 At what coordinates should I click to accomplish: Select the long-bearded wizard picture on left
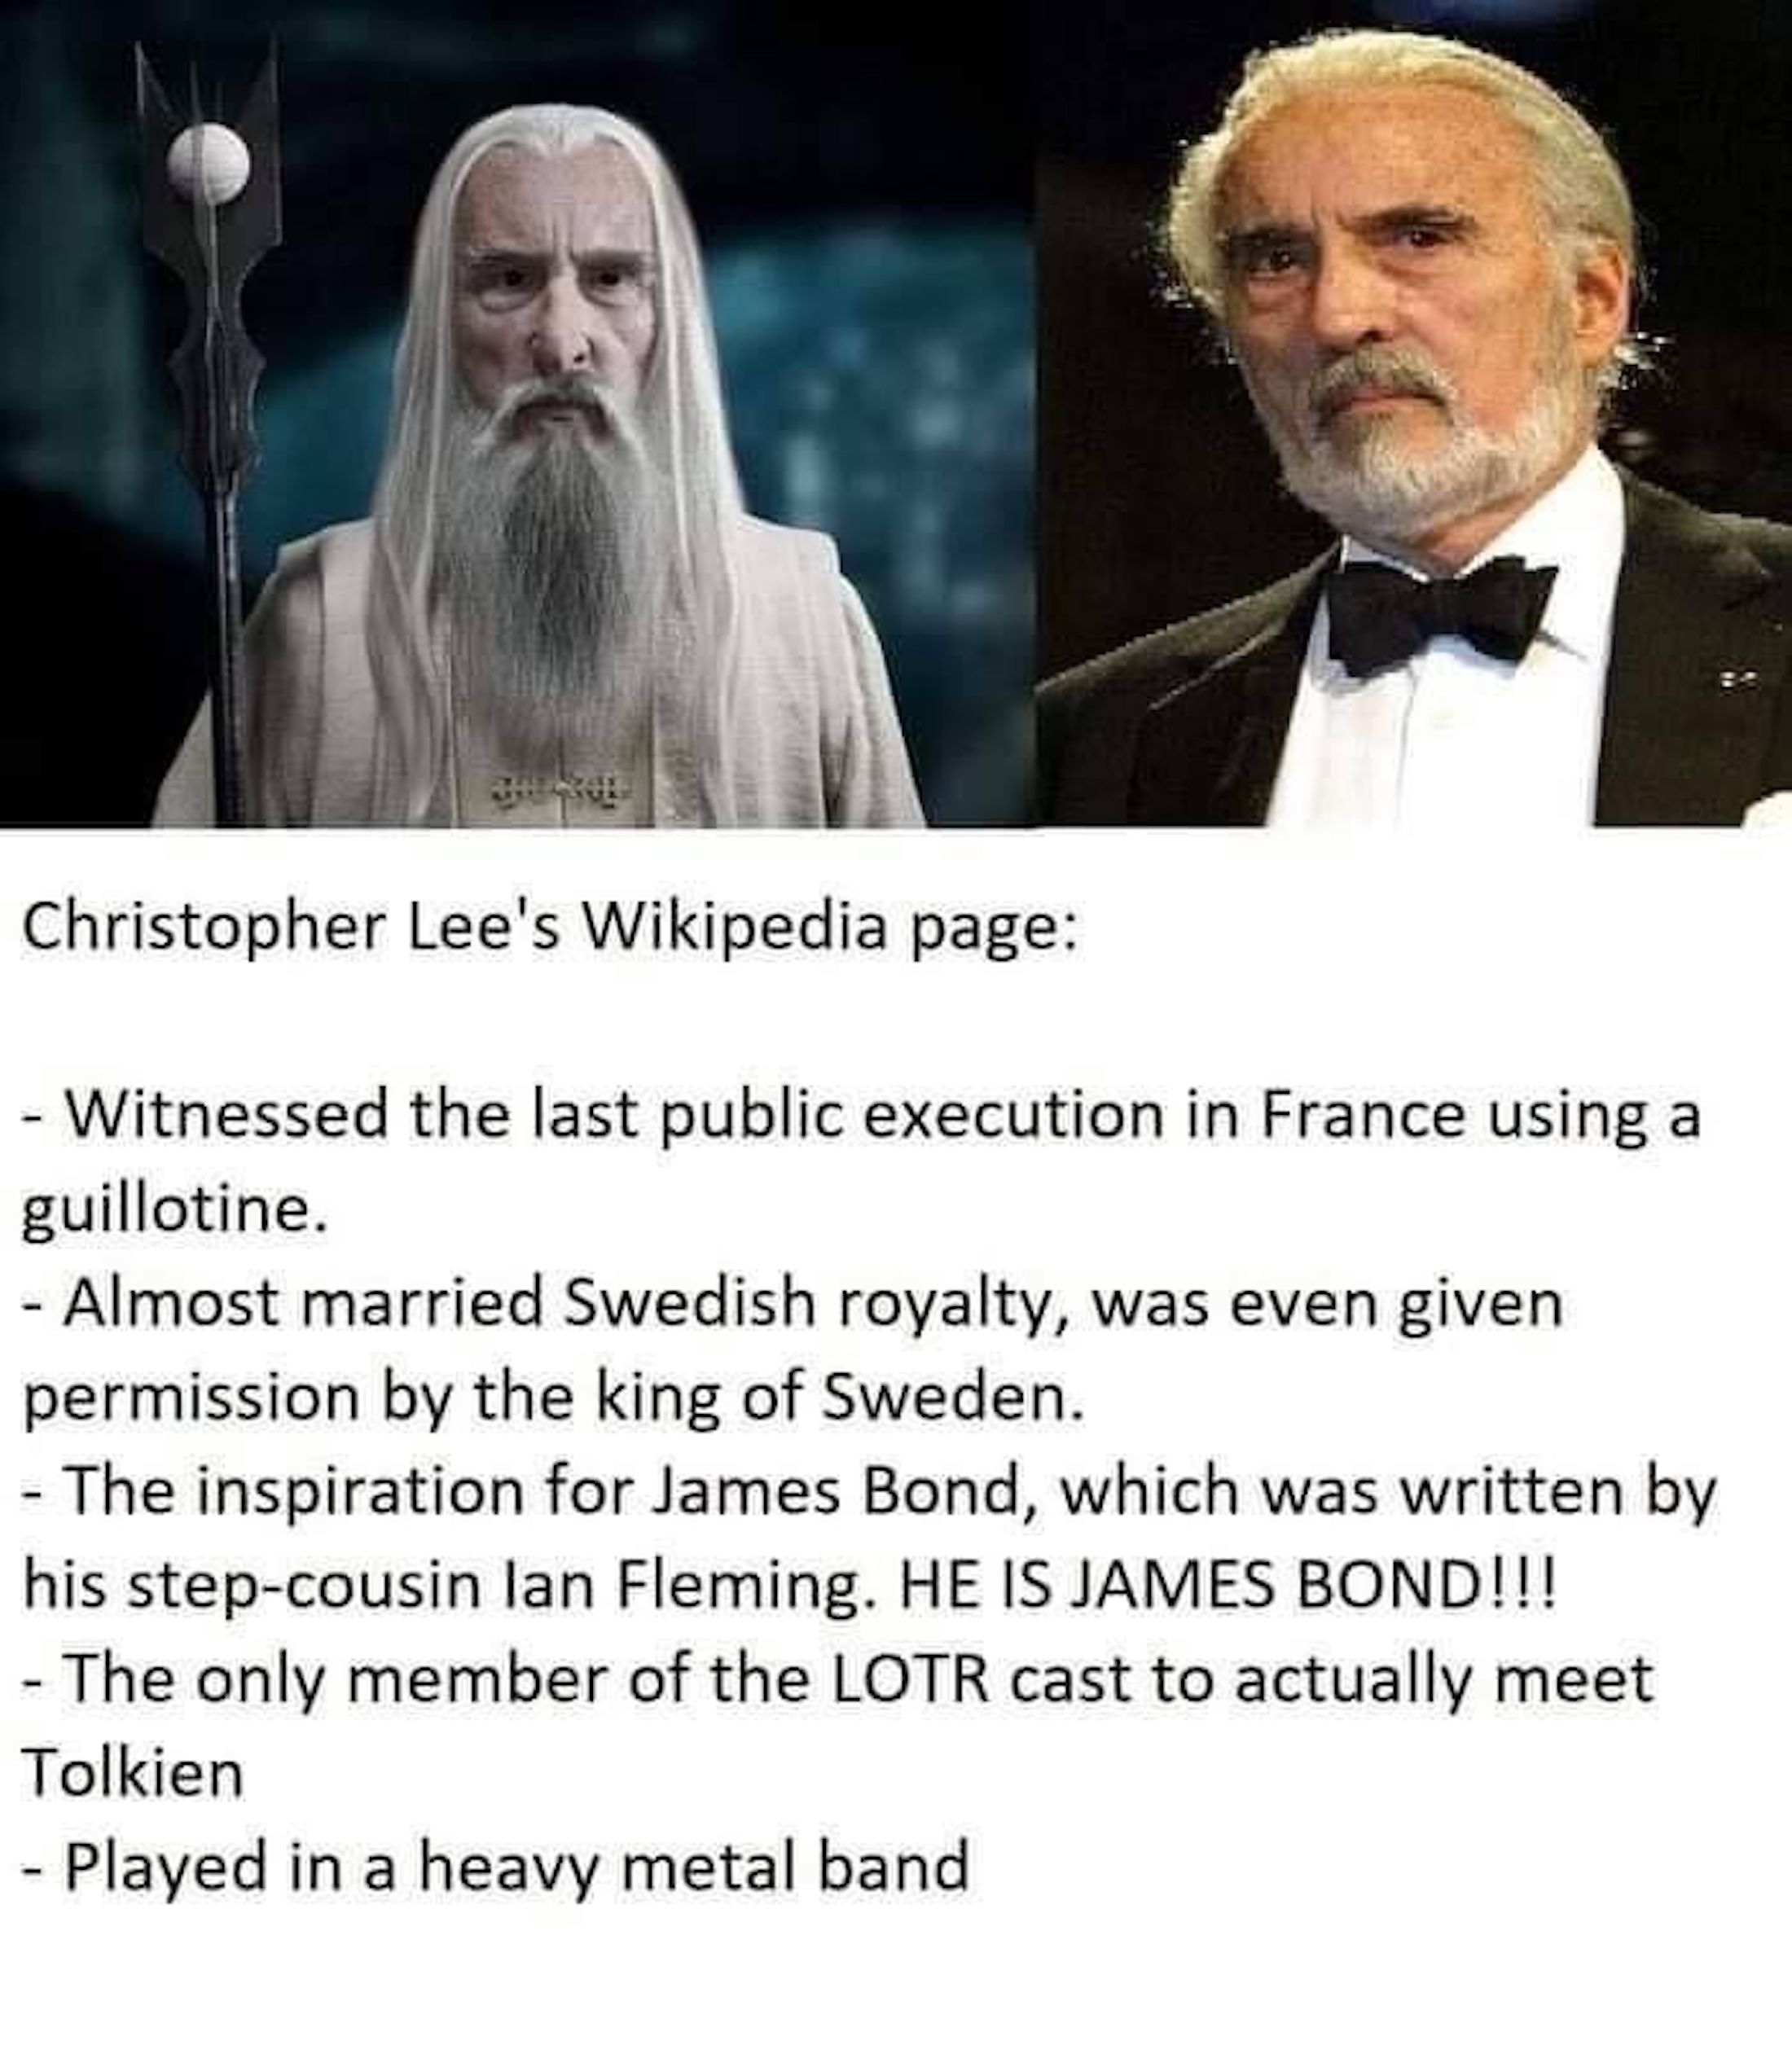point(515,413)
